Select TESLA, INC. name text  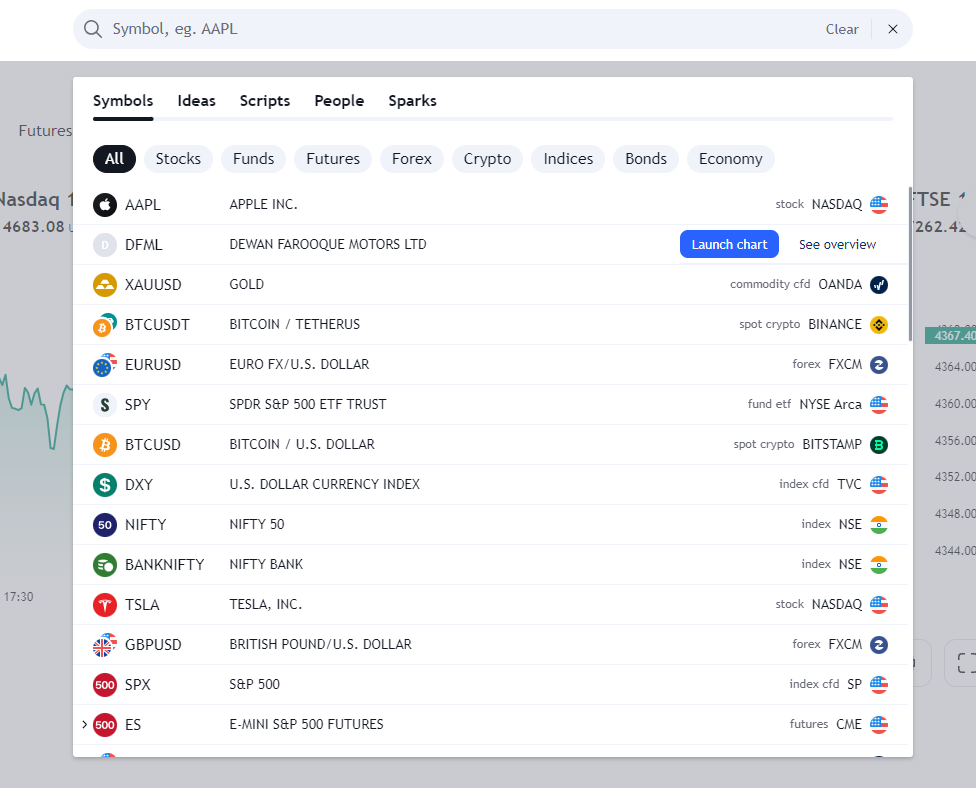[265, 604]
